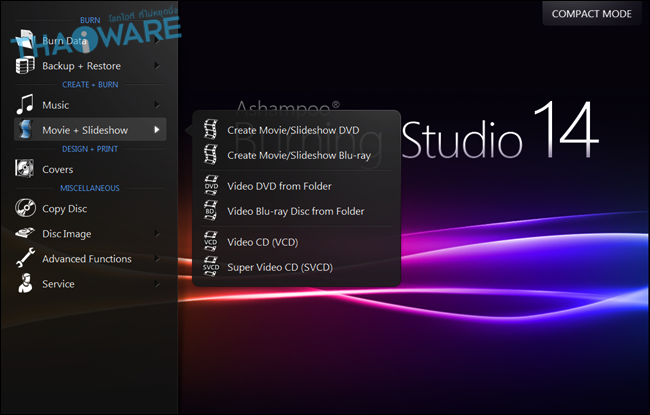Open the Music label

(x=56, y=105)
